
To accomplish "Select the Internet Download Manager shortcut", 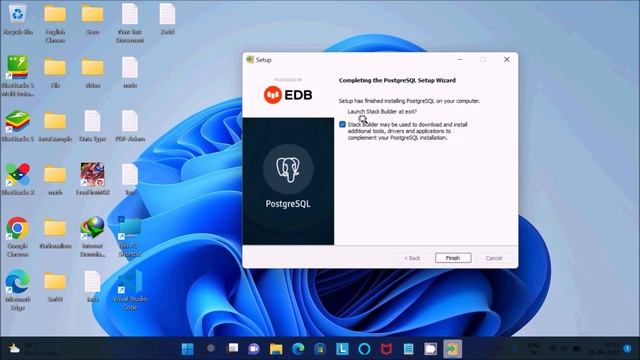I will 92,237.
